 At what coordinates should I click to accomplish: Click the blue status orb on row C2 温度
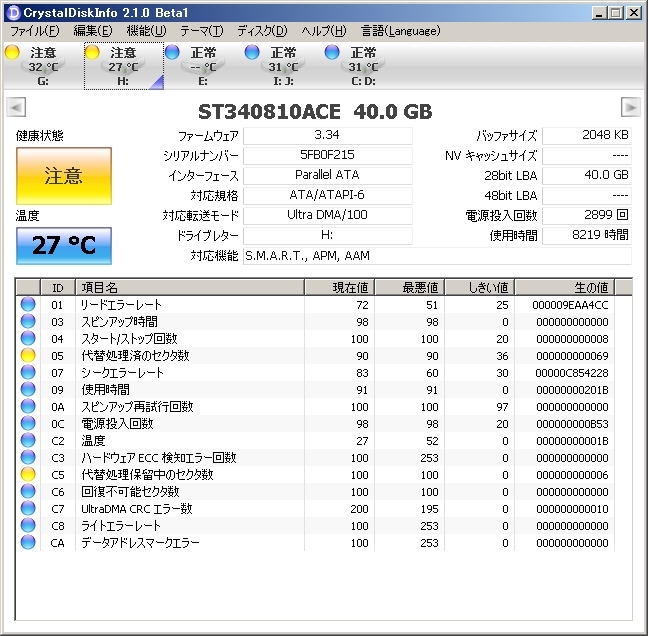point(28,441)
